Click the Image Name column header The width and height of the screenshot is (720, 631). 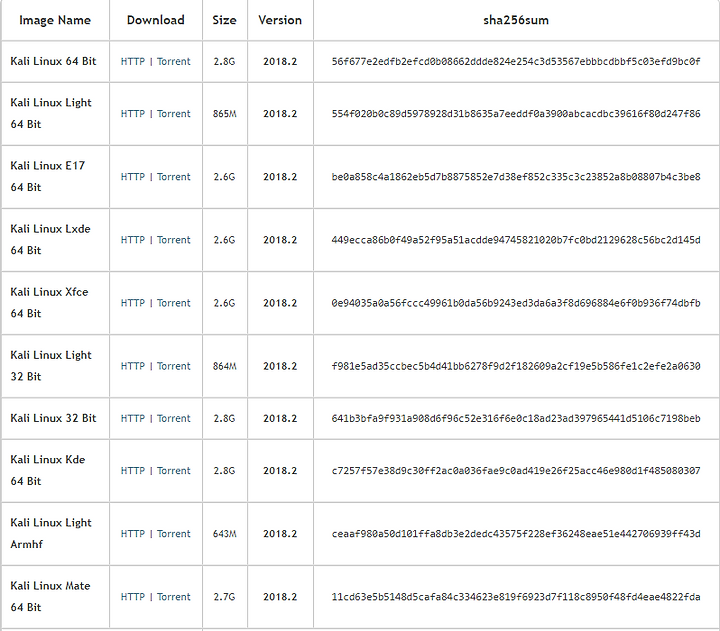(55, 20)
